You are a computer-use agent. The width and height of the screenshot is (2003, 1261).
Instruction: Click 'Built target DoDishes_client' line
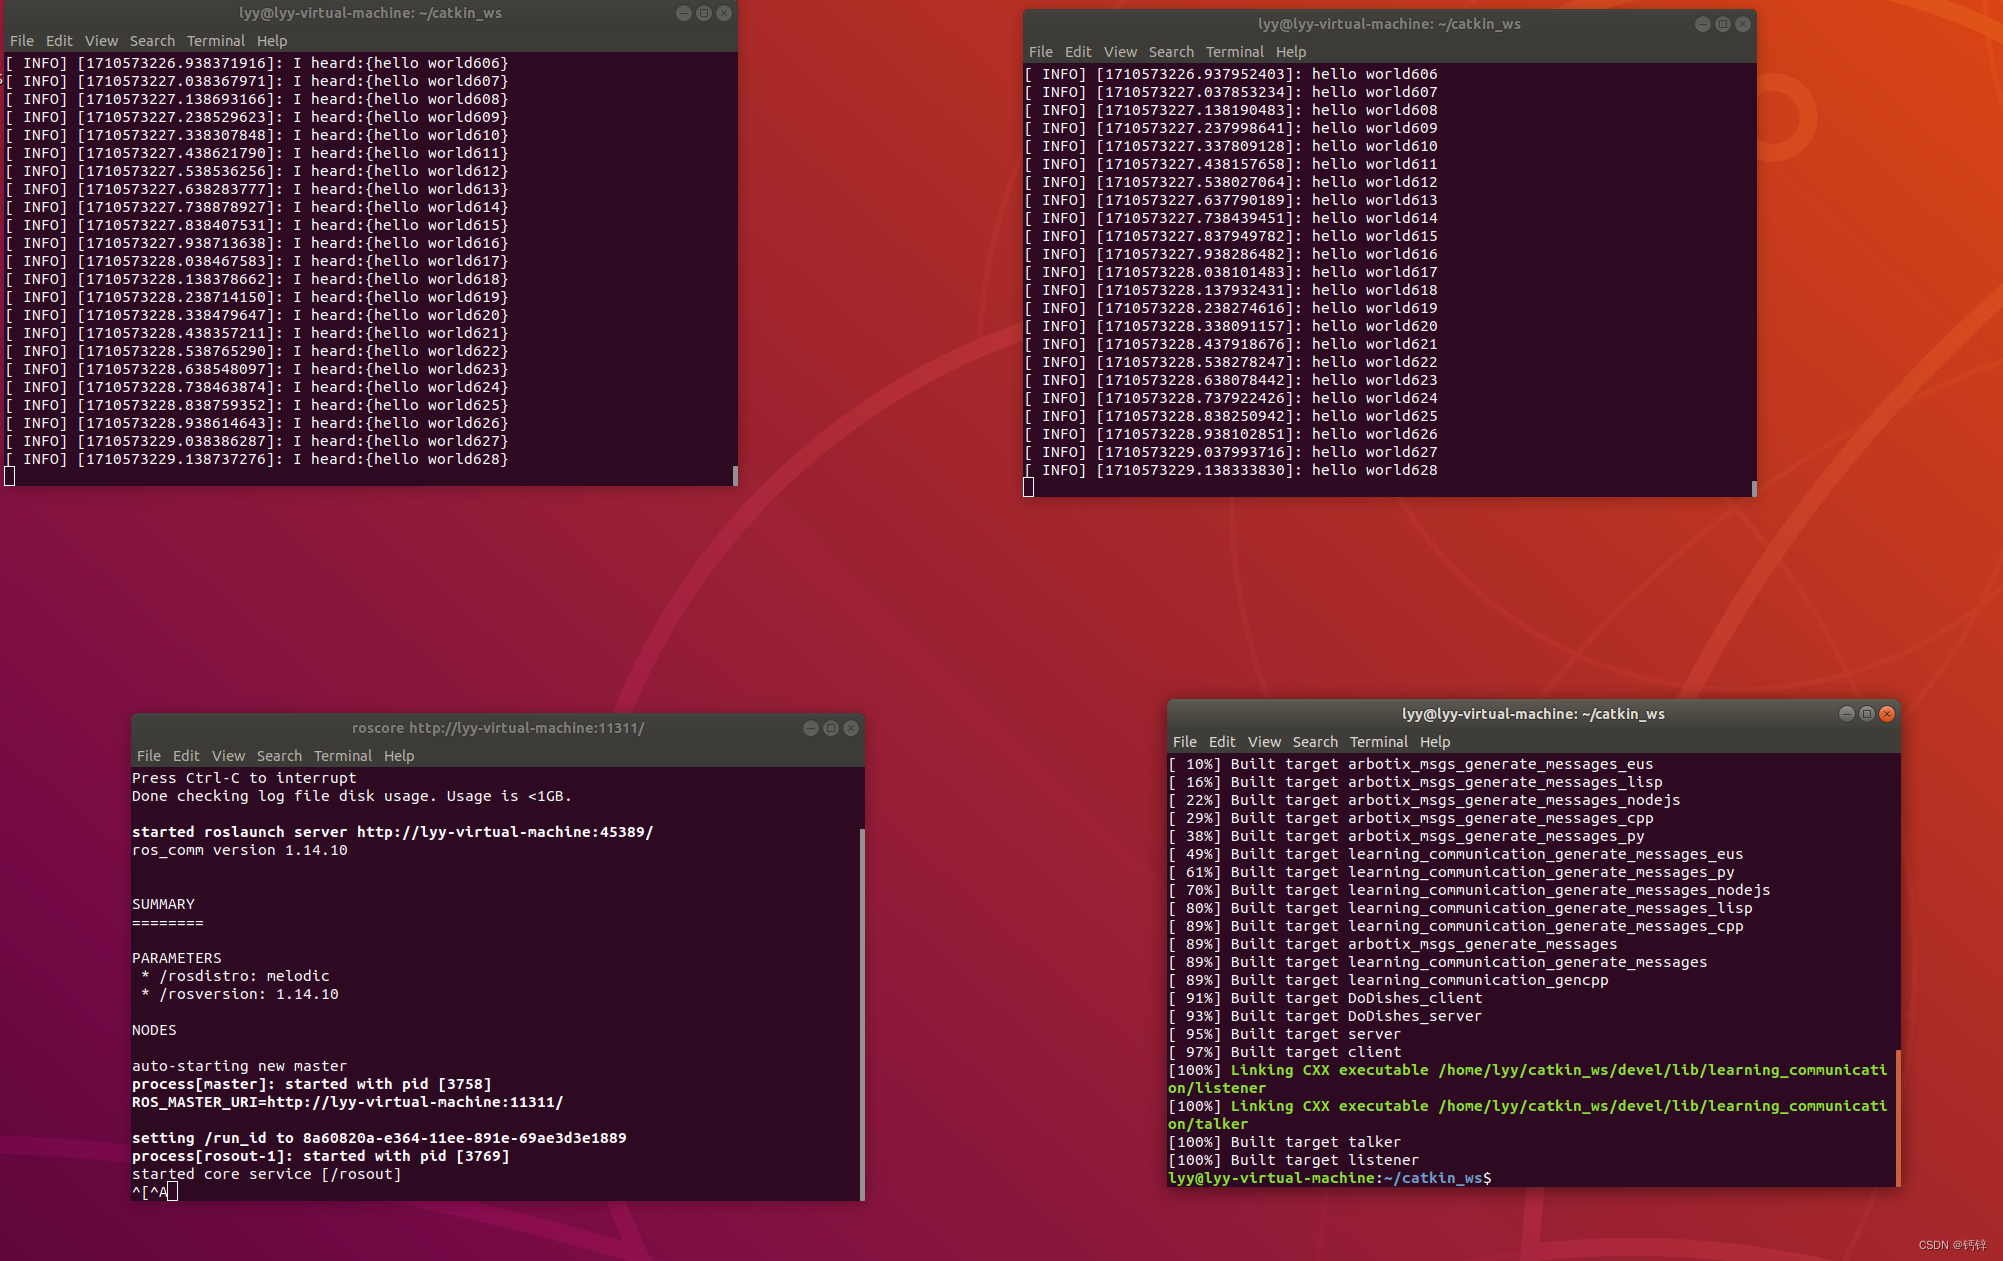pos(1326,998)
